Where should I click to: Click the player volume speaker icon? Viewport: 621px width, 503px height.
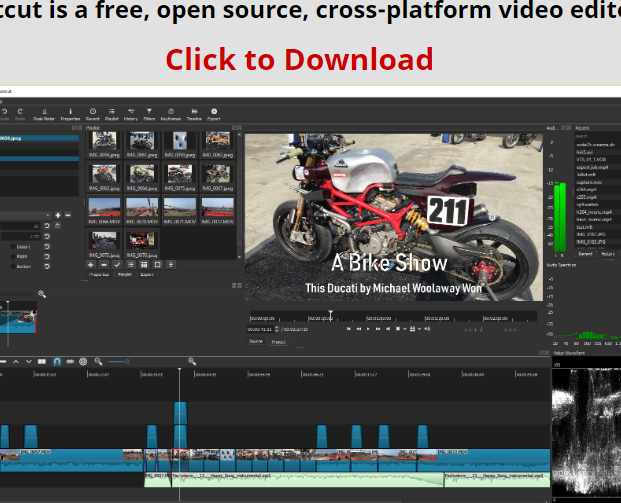(x=427, y=329)
